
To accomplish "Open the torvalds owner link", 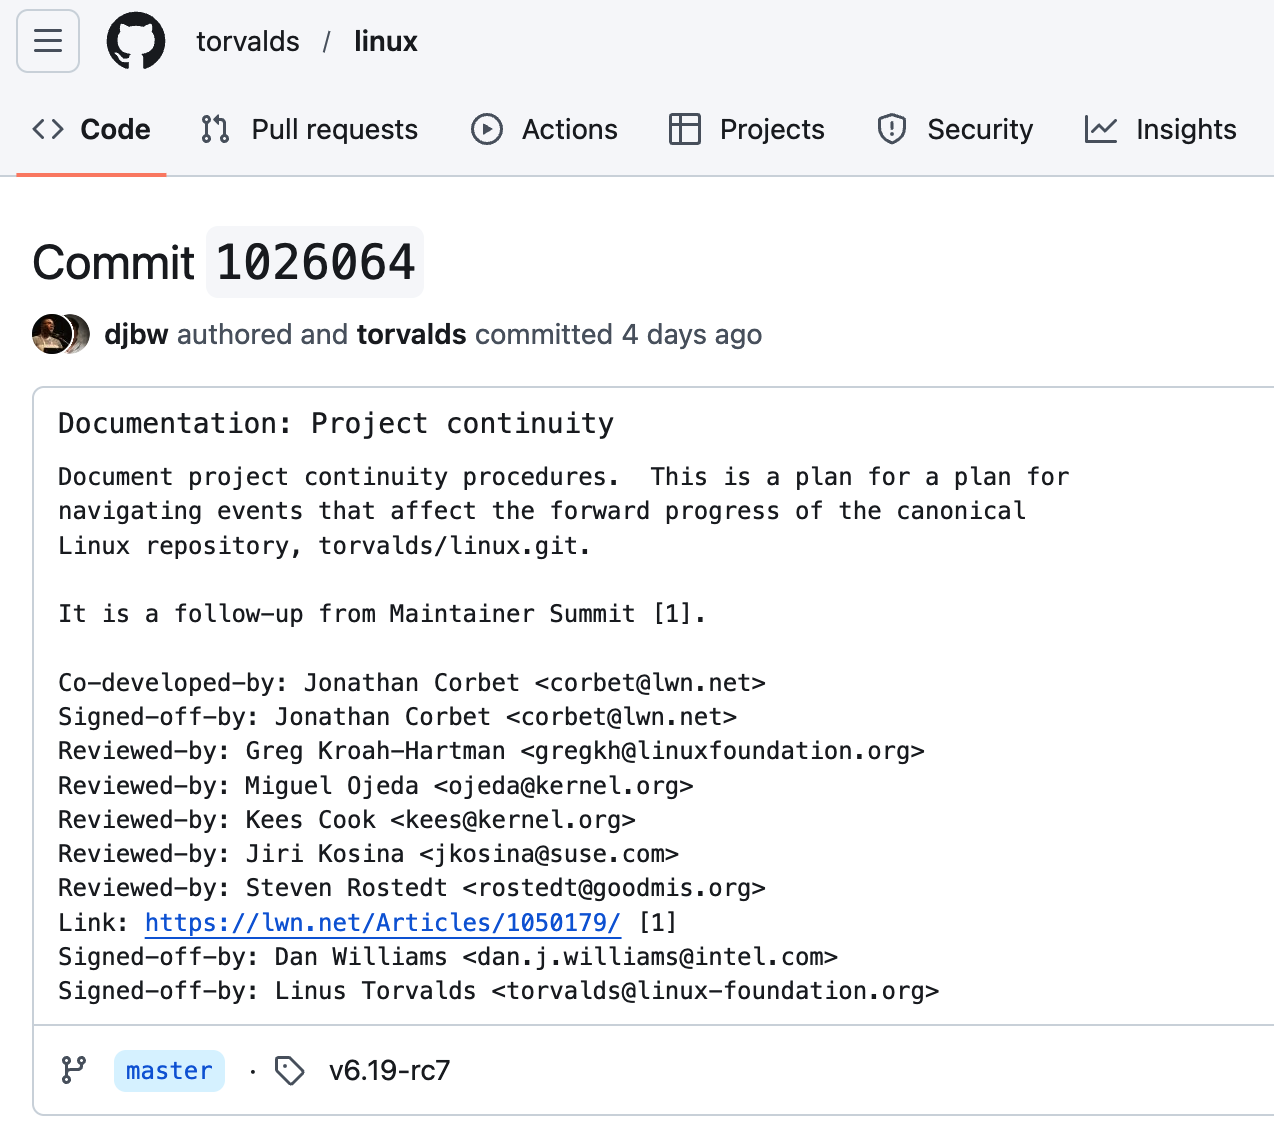I will [247, 41].
